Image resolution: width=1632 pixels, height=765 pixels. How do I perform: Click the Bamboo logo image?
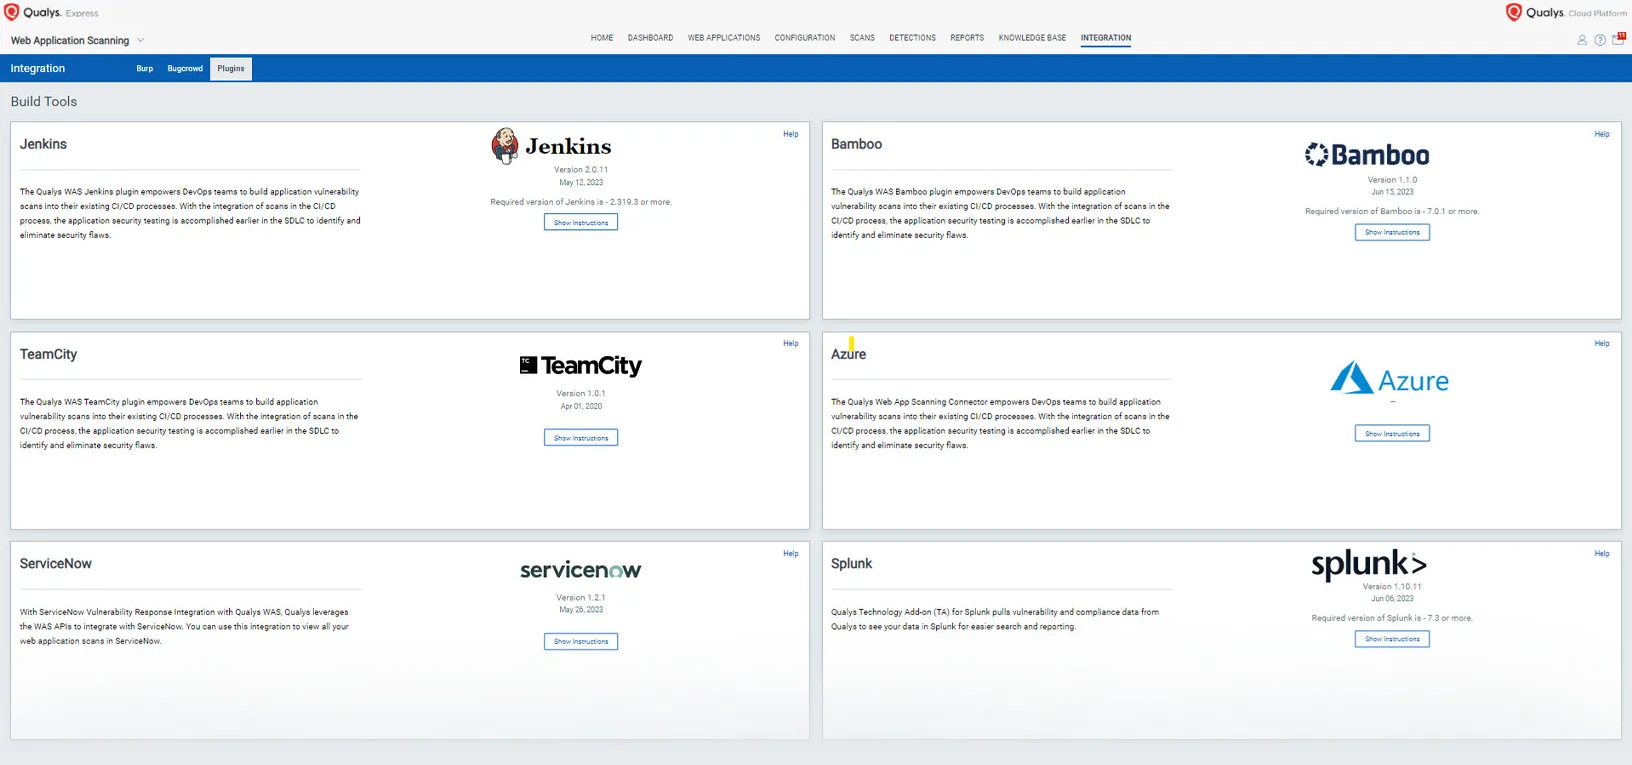(1367, 155)
